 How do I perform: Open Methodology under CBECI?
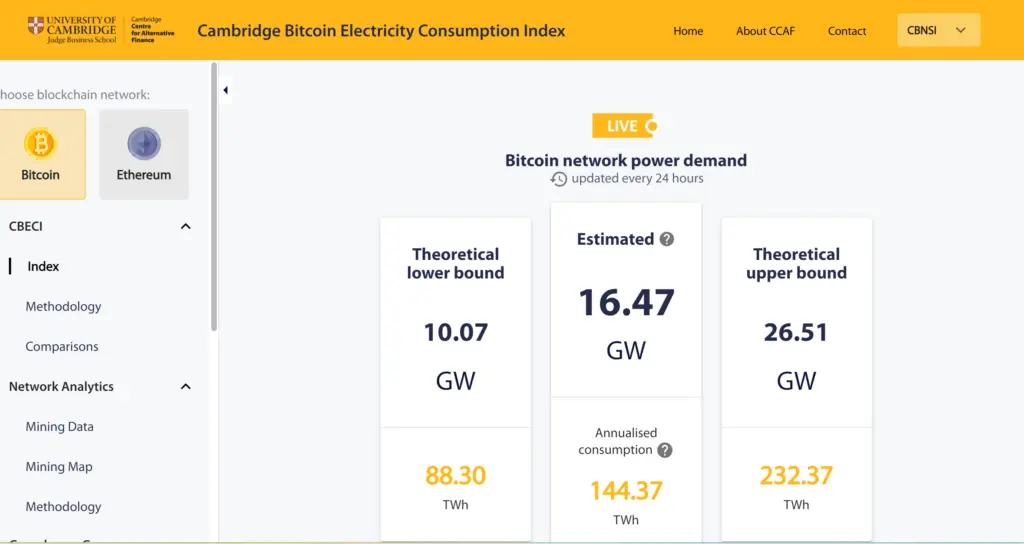63,306
